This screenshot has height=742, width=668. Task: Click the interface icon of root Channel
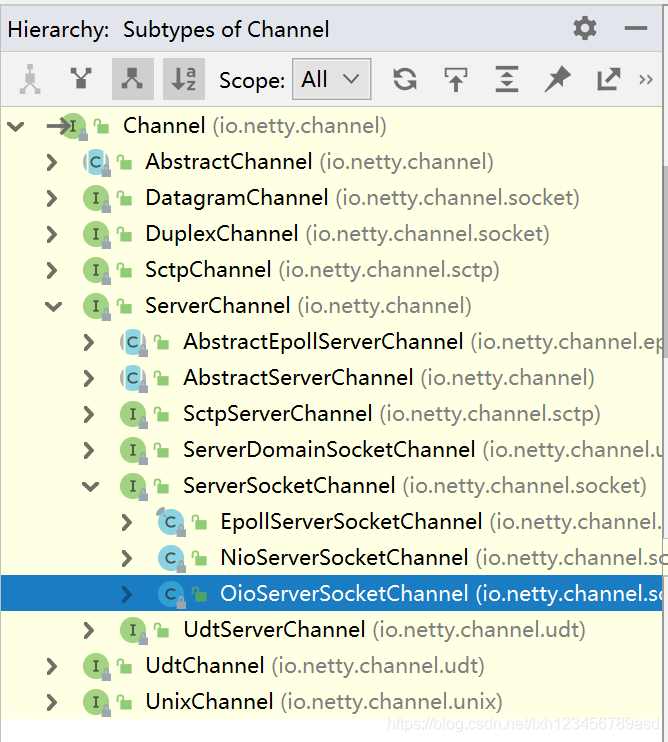pyautogui.click(x=74, y=126)
